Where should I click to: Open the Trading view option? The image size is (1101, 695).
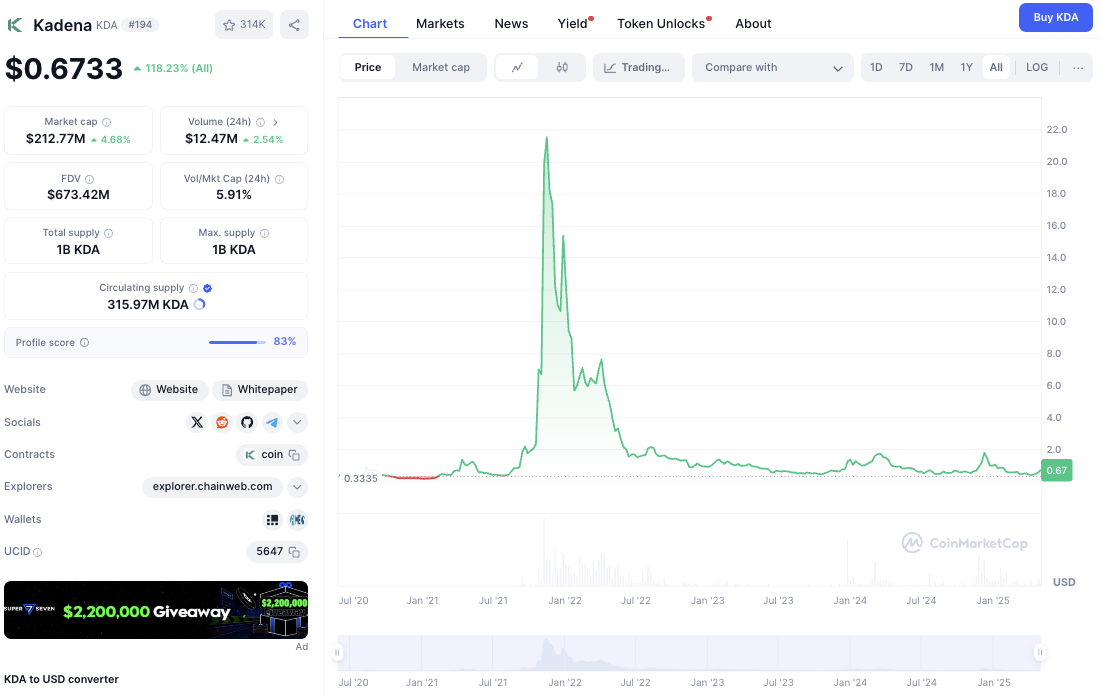(638, 67)
